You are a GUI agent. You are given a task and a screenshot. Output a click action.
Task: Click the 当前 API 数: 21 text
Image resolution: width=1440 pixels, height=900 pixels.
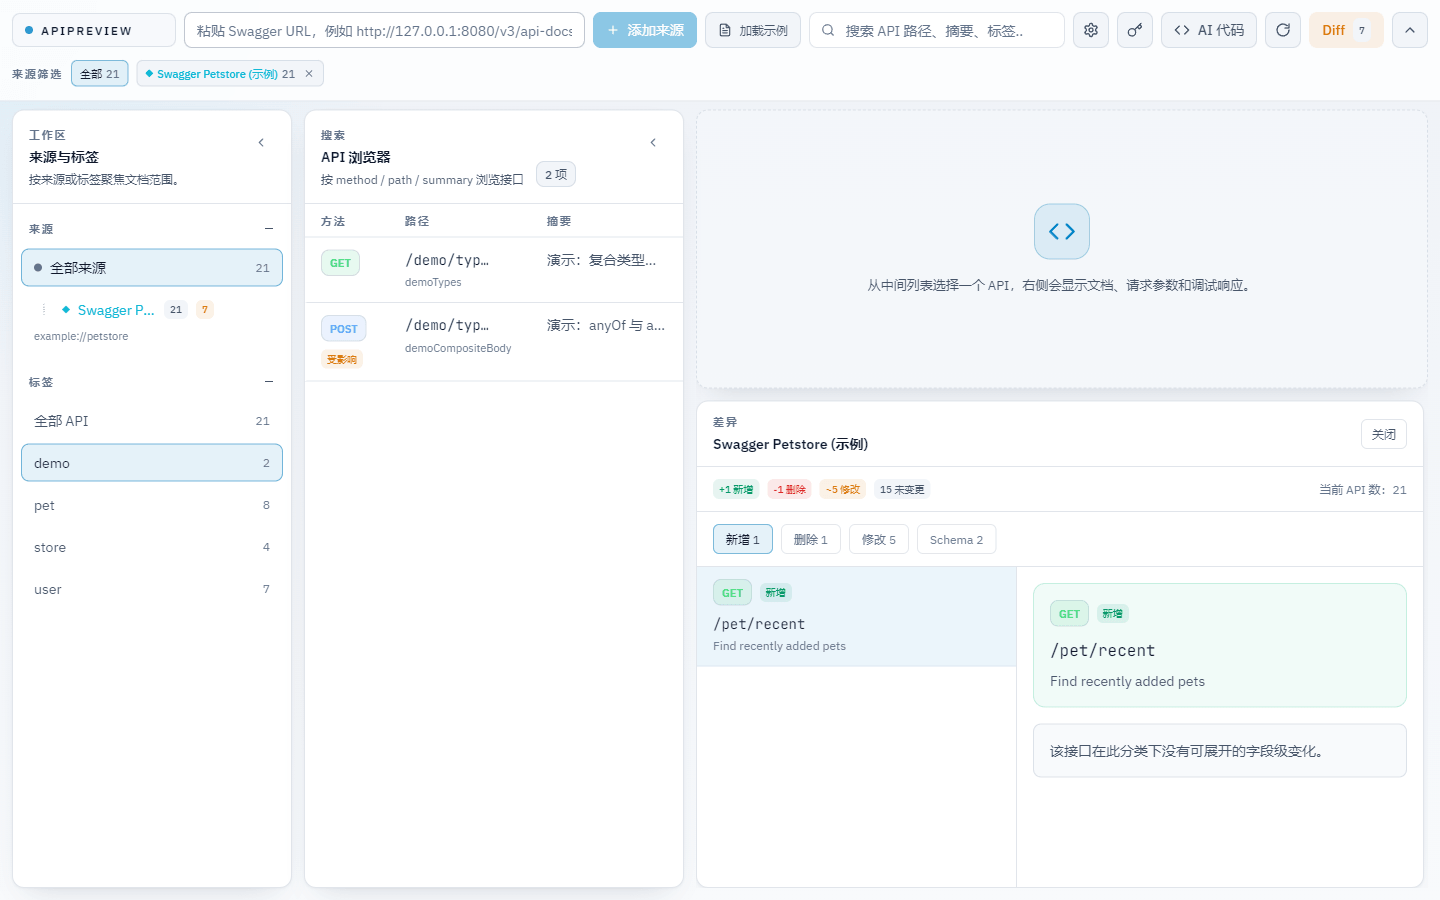coord(1363,490)
